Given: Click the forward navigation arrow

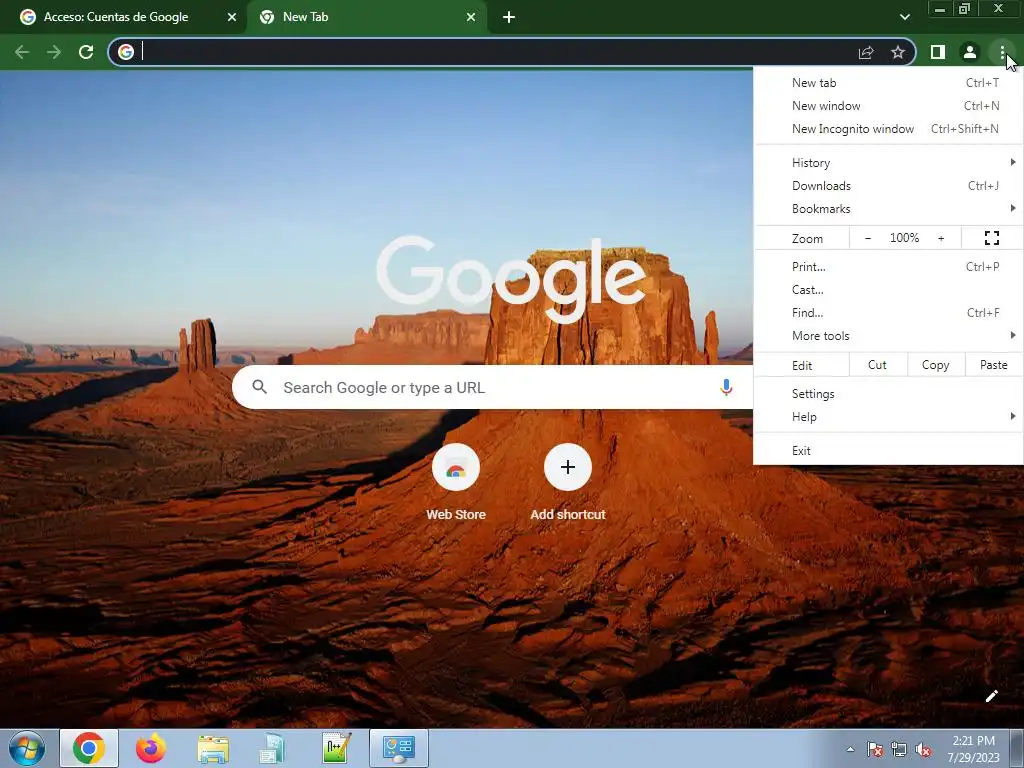Looking at the screenshot, I should click(54, 52).
